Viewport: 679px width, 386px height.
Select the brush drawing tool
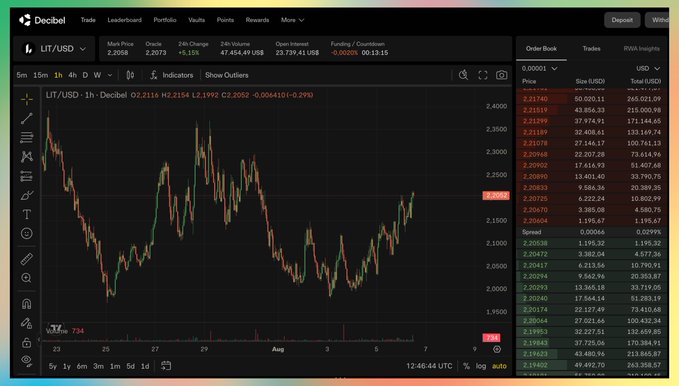tap(26, 195)
